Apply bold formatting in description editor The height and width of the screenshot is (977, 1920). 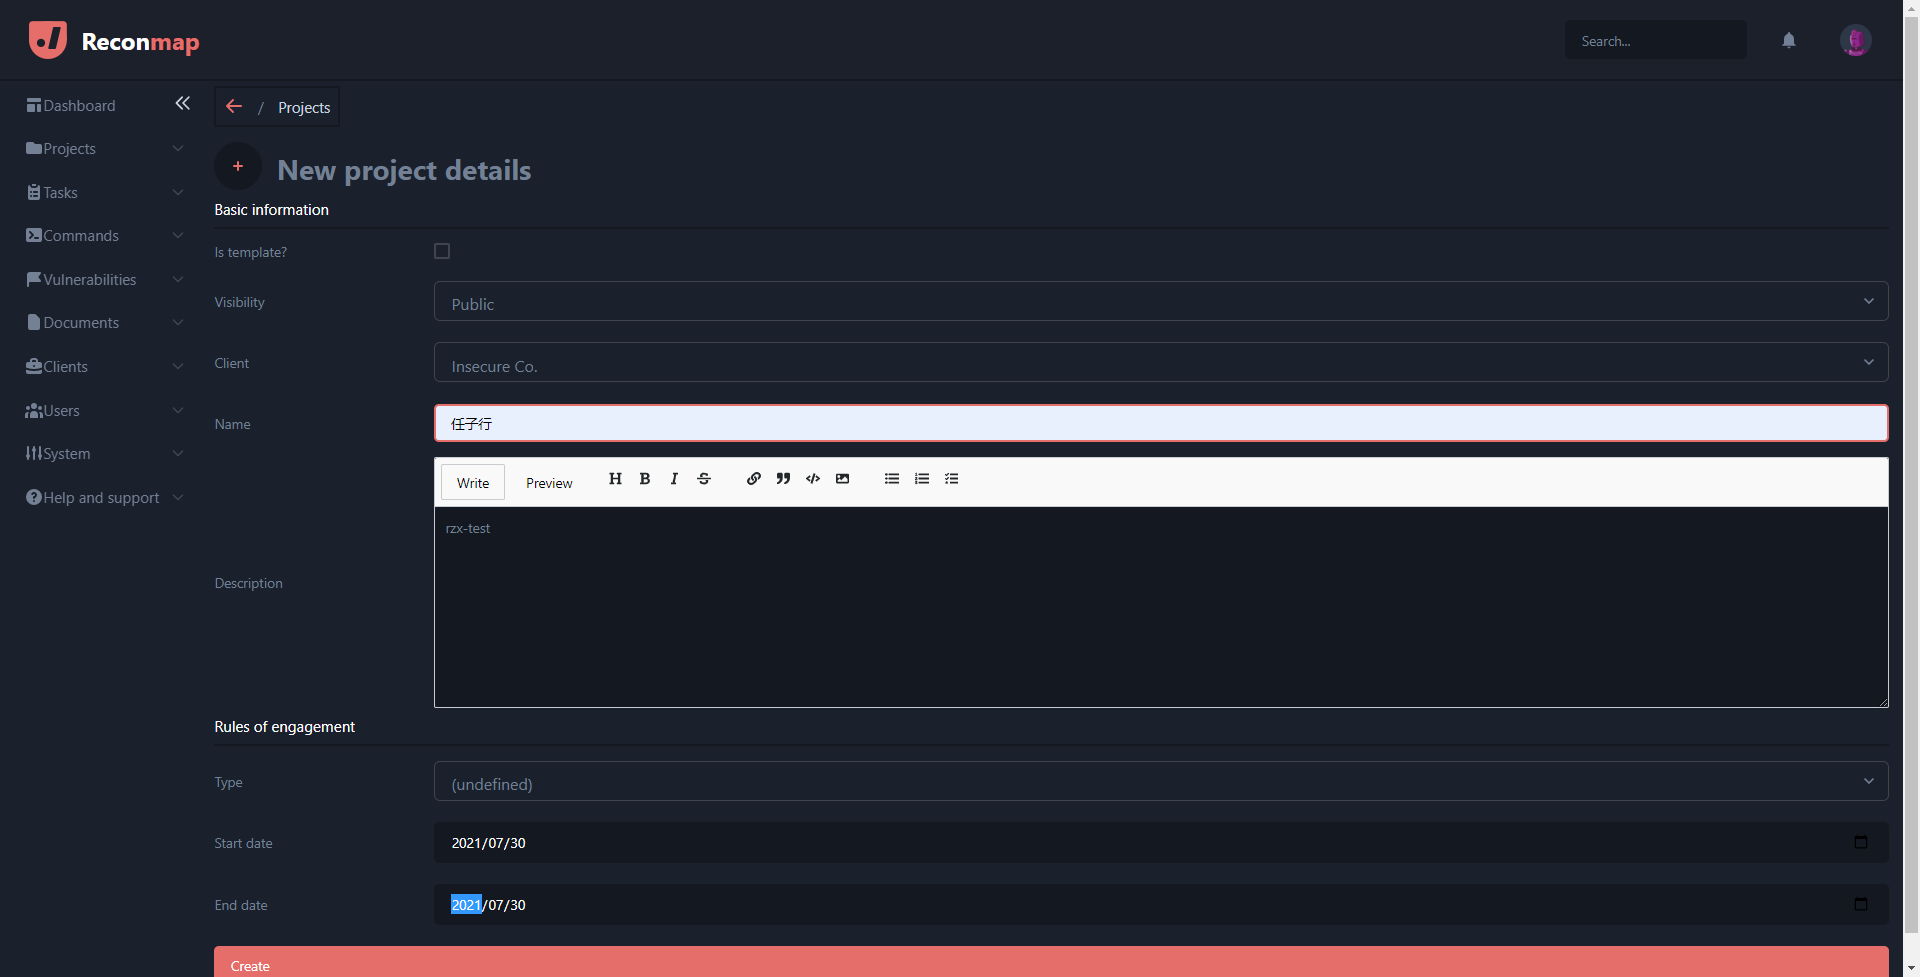tap(645, 479)
